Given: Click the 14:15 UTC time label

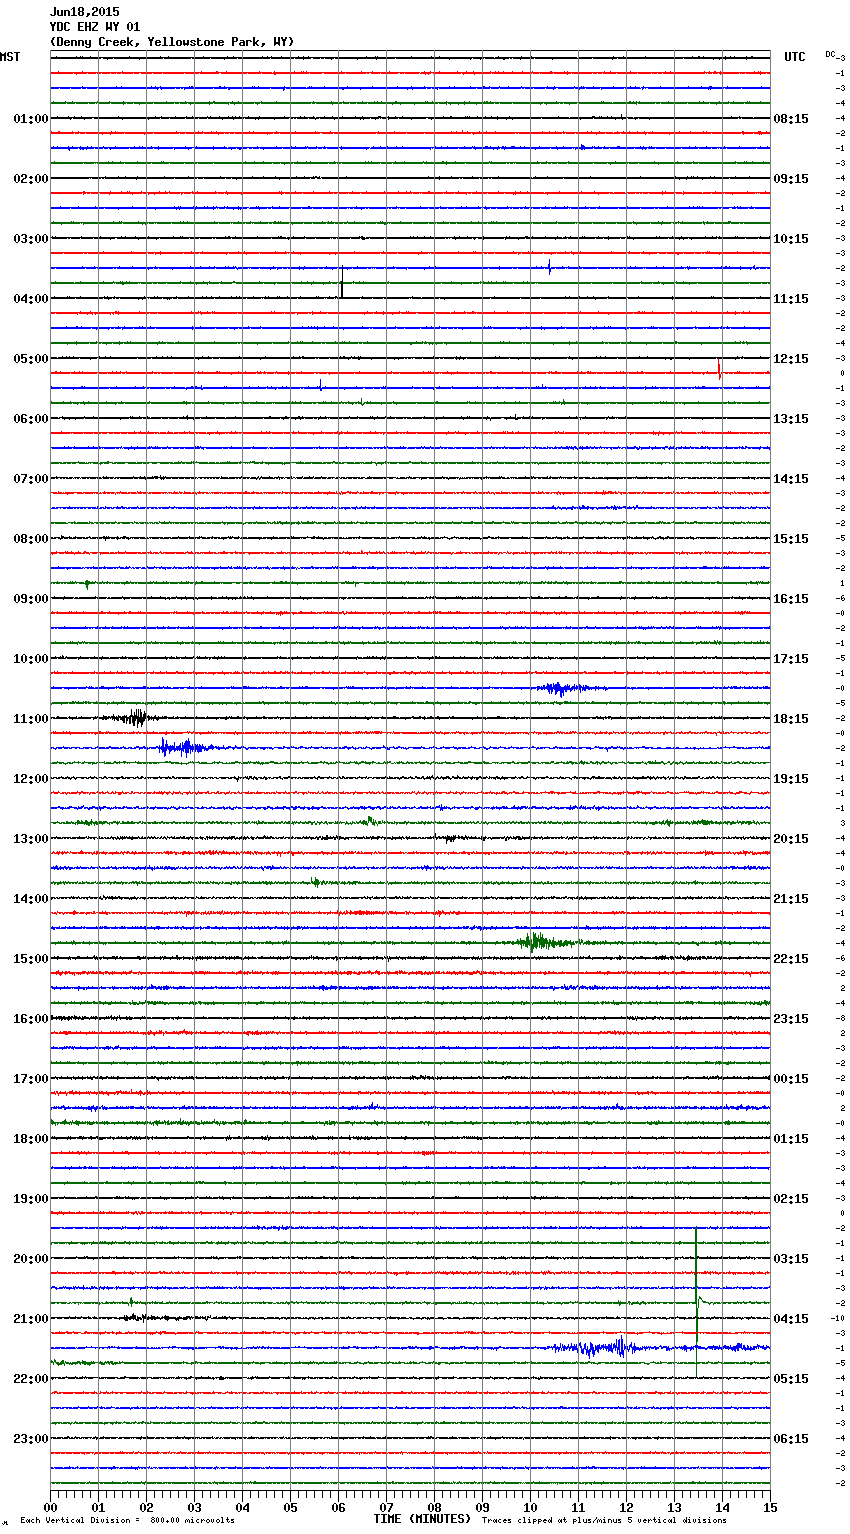Looking at the screenshot, I should coord(791,479).
